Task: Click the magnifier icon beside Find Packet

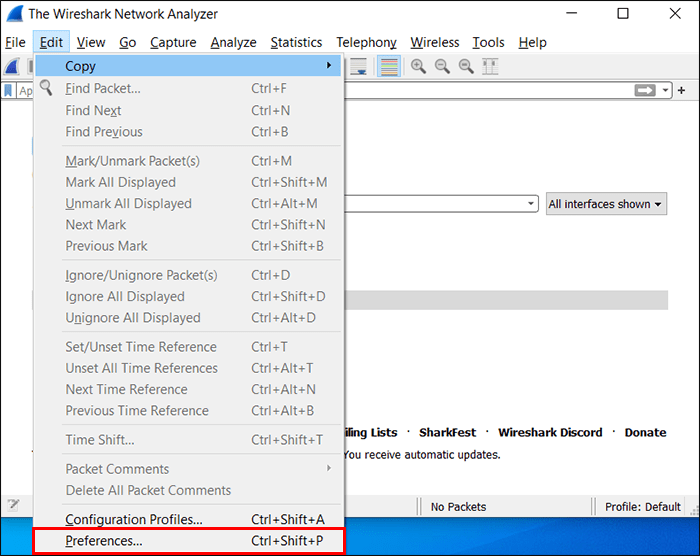Action: (46, 88)
